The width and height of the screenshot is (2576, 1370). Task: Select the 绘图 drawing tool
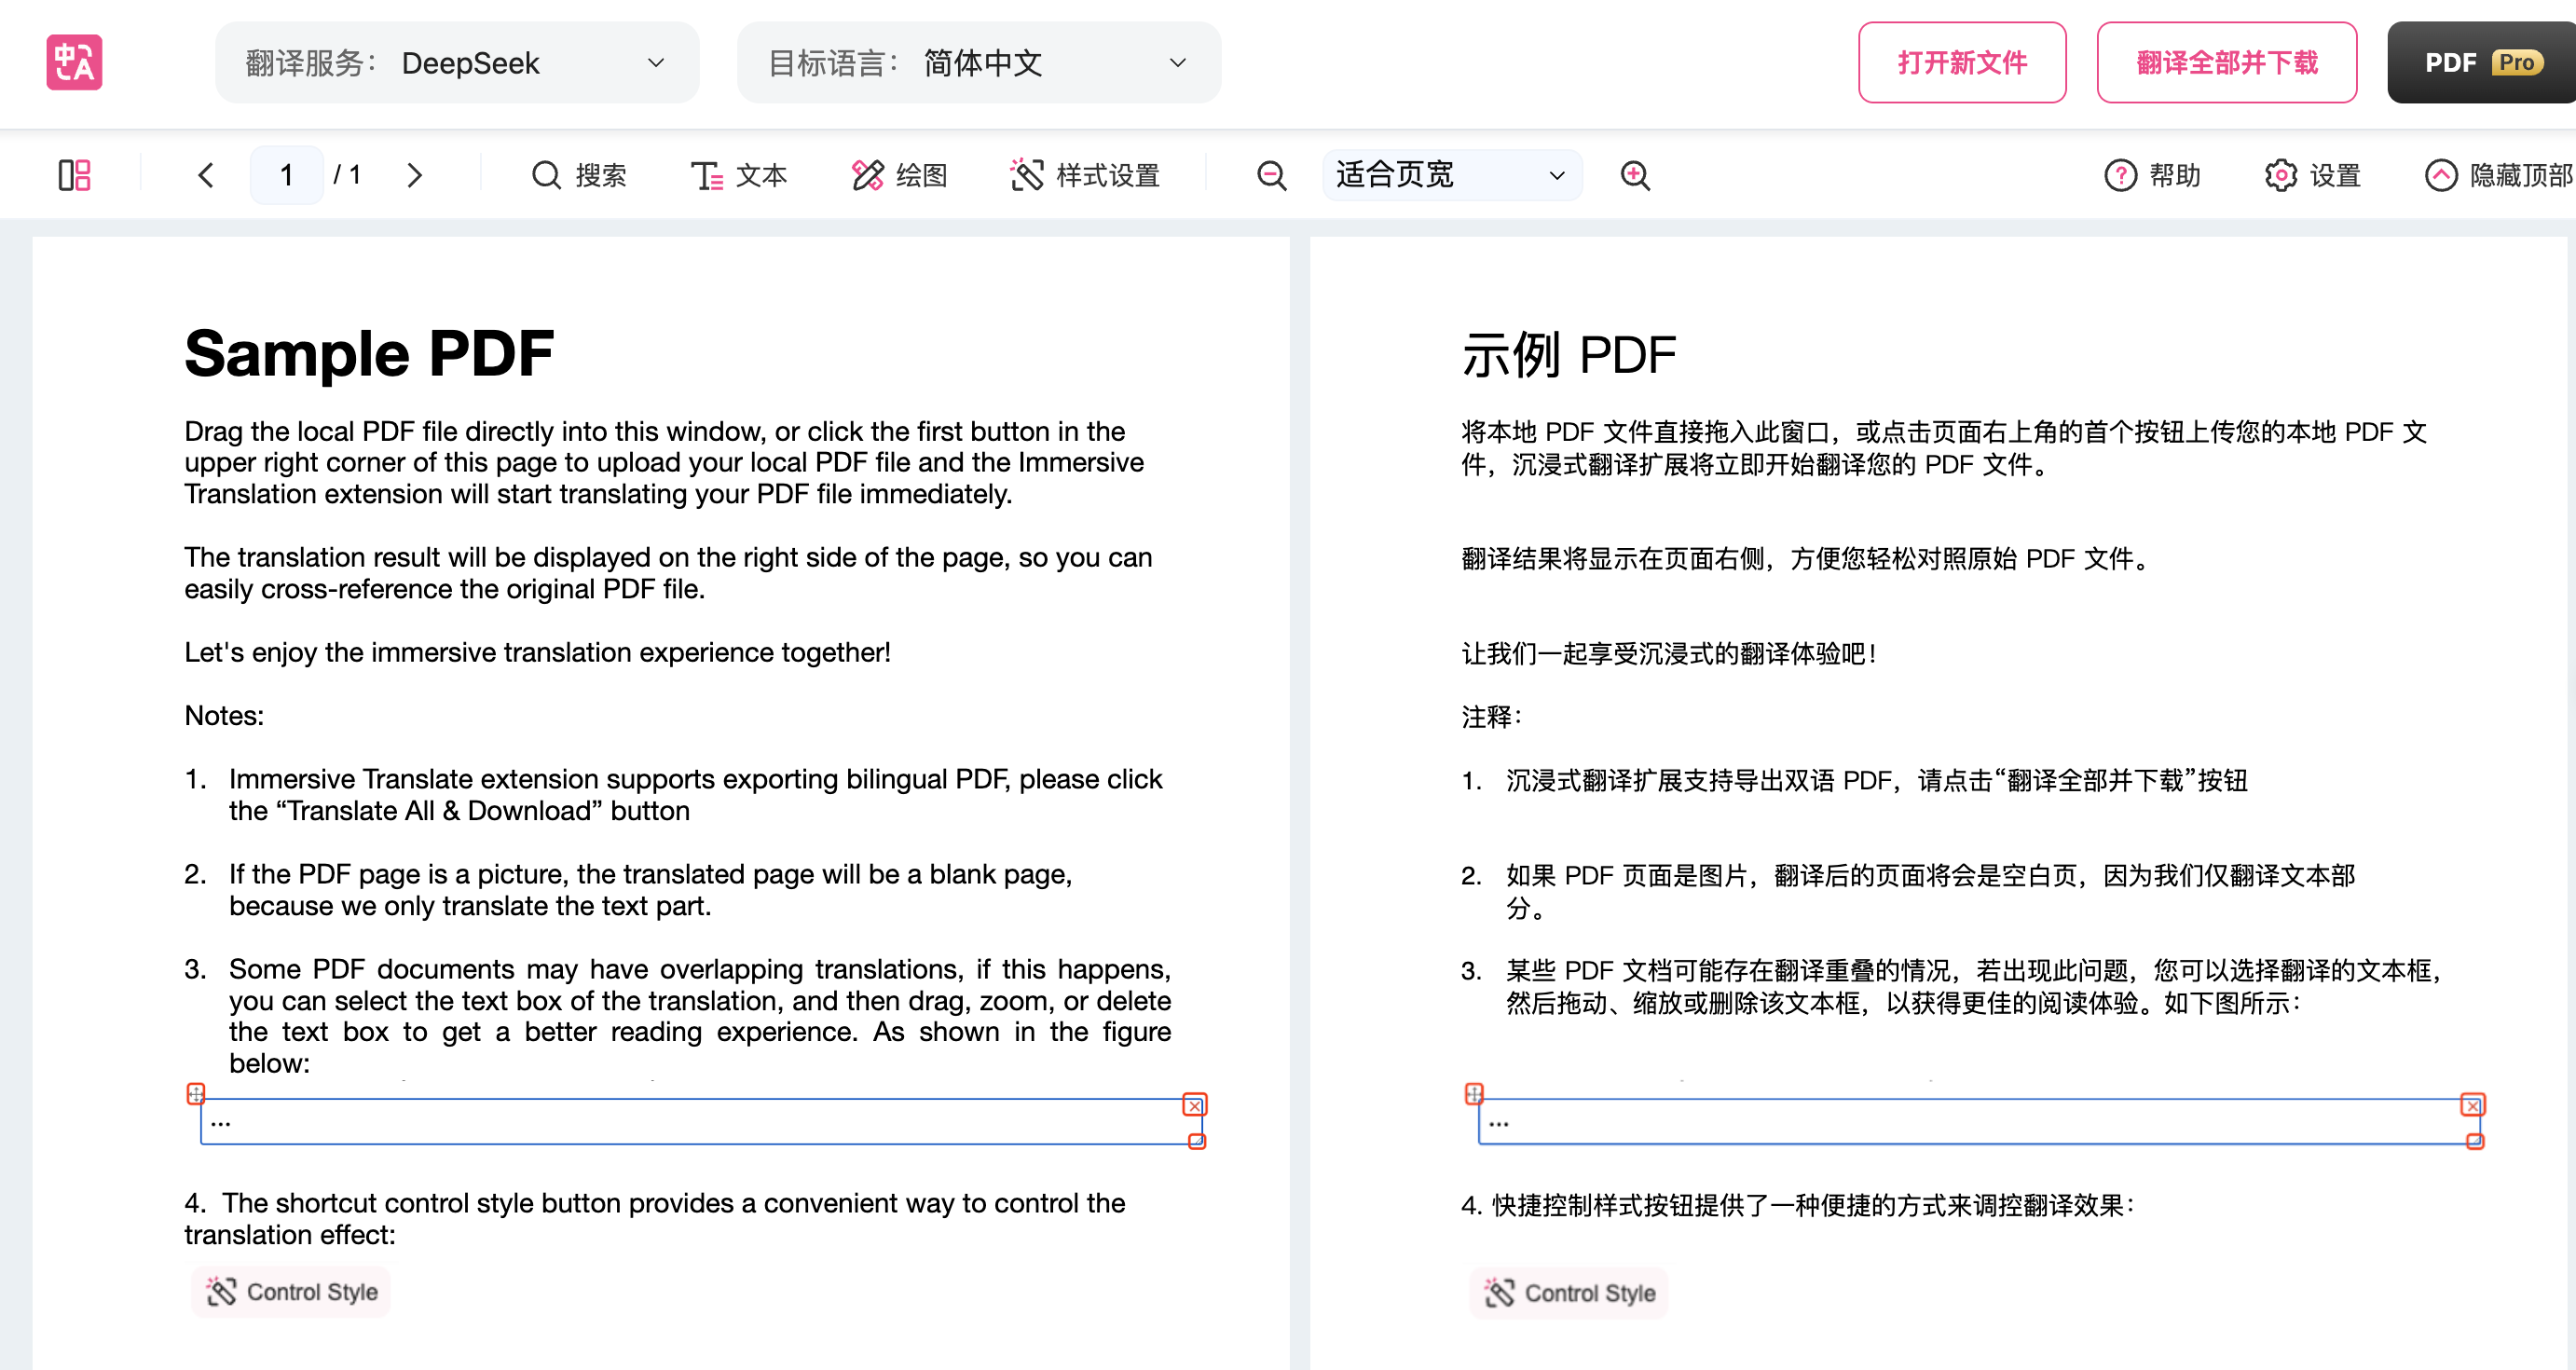(x=898, y=175)
